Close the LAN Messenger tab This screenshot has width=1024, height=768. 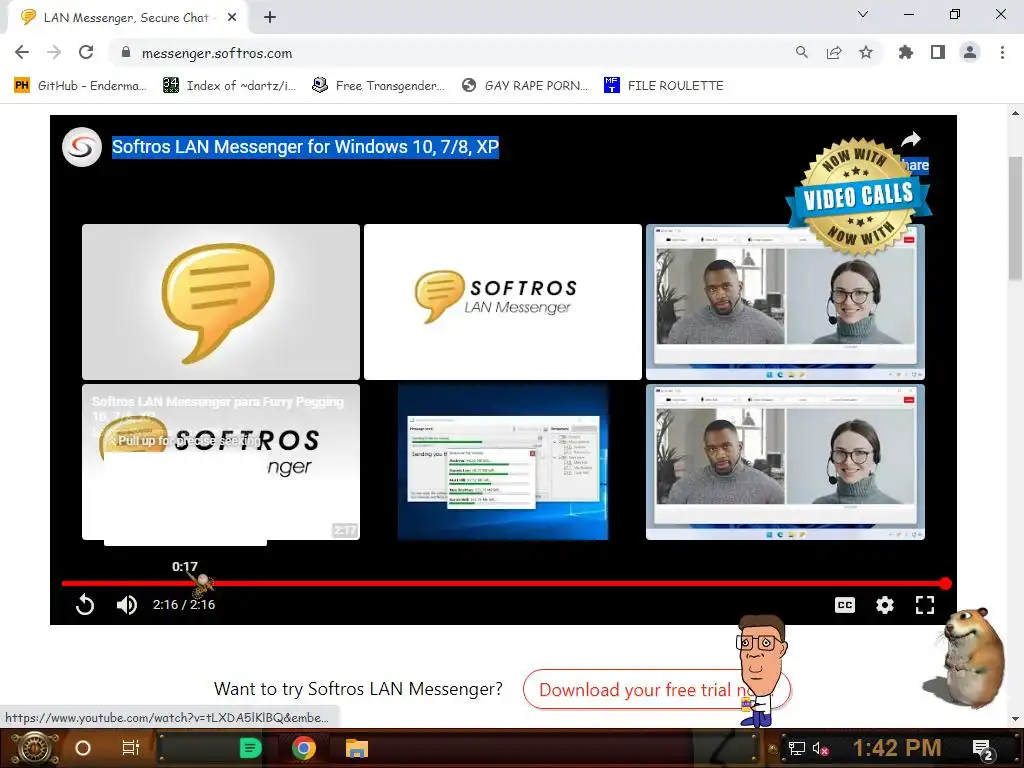coord(232,18)
